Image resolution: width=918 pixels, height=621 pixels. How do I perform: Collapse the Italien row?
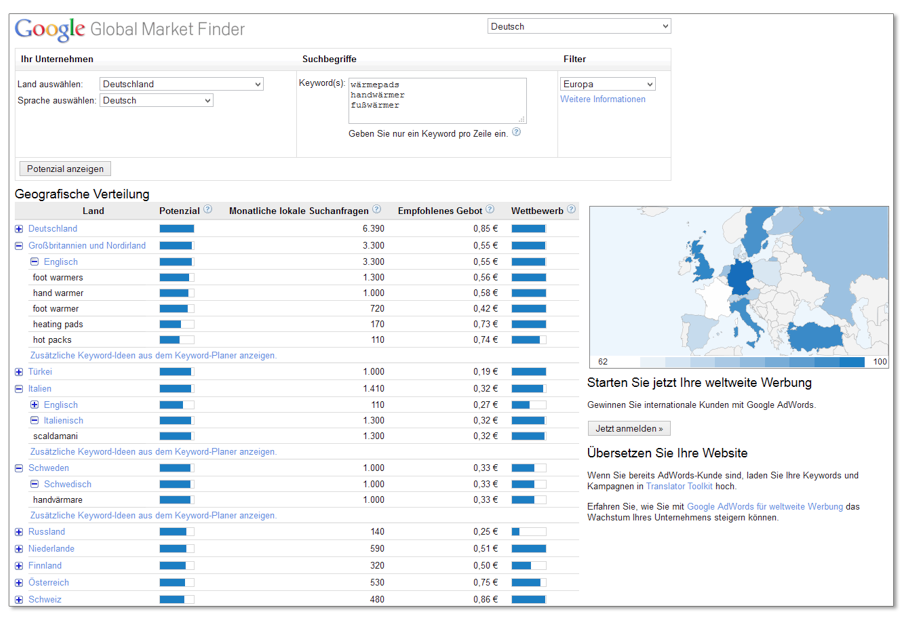coord(19,389)
